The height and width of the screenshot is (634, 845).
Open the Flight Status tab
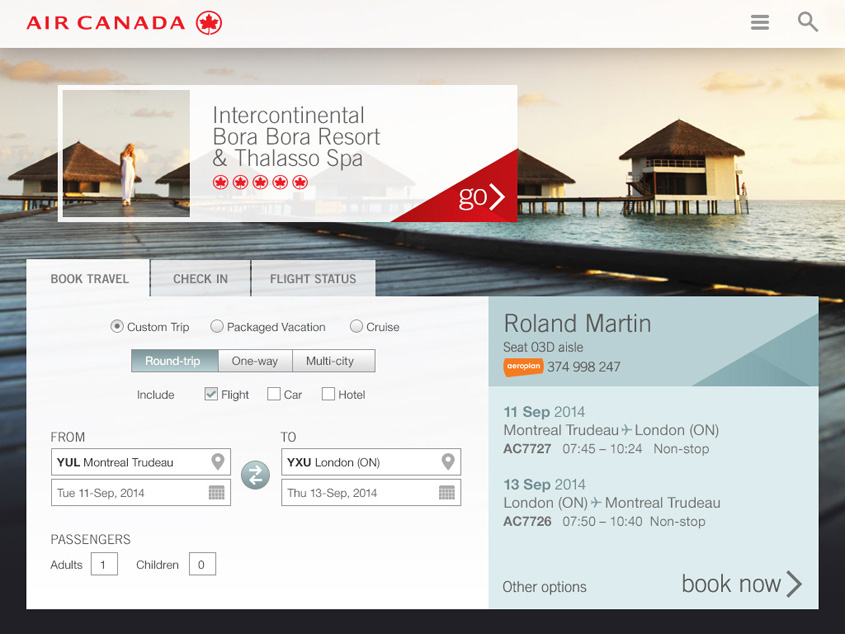click(x=313, y=279)
